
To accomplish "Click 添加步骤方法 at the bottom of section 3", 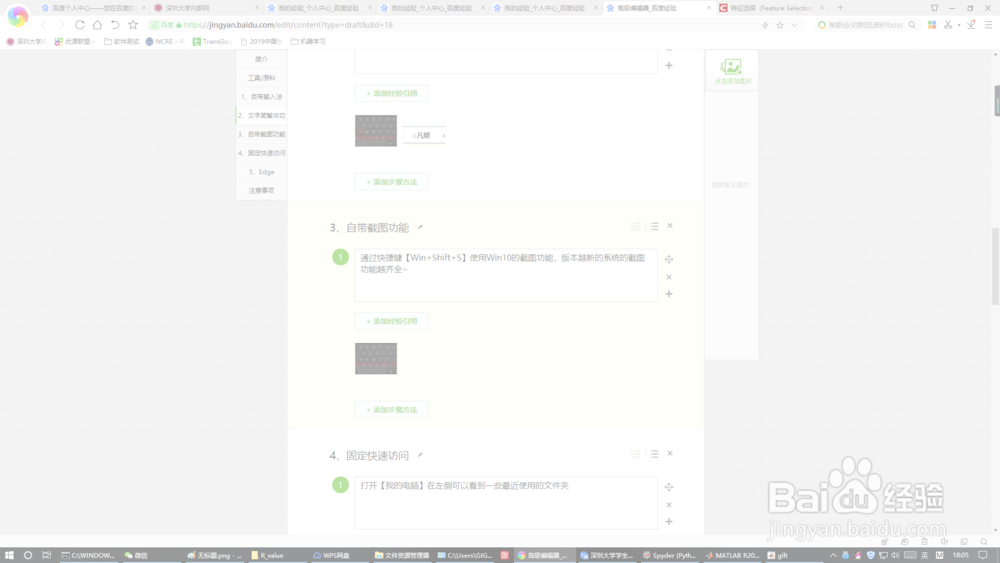I will point(391,409).
